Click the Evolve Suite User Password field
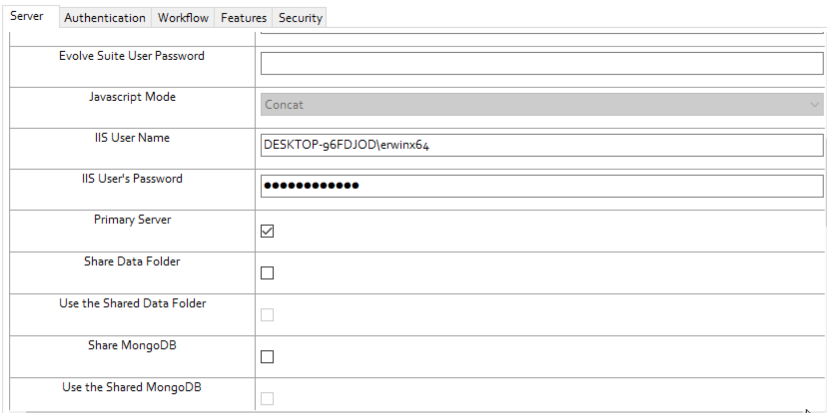This screenshot has height=413, width=827. pos(541,64)
